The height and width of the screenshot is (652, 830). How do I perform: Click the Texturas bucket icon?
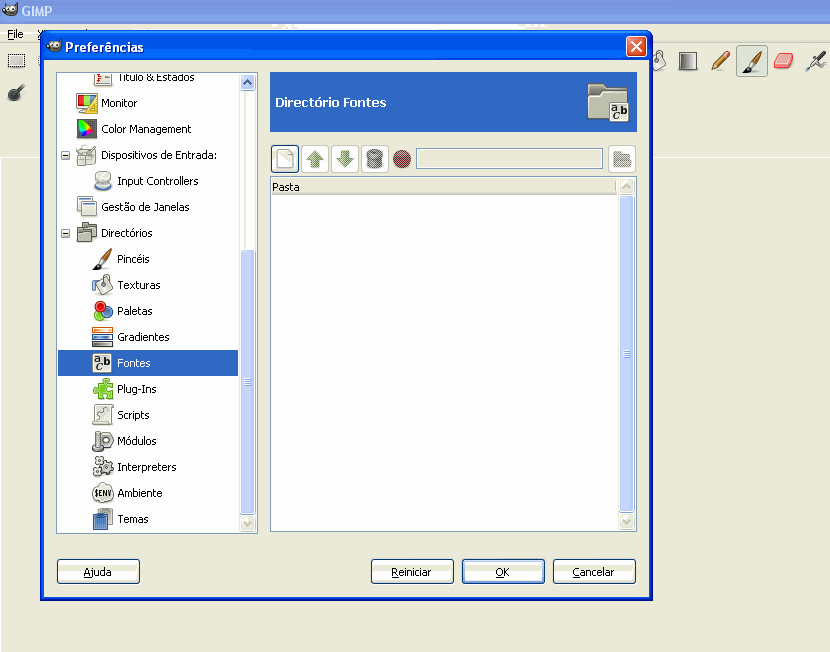click(102, 285)
